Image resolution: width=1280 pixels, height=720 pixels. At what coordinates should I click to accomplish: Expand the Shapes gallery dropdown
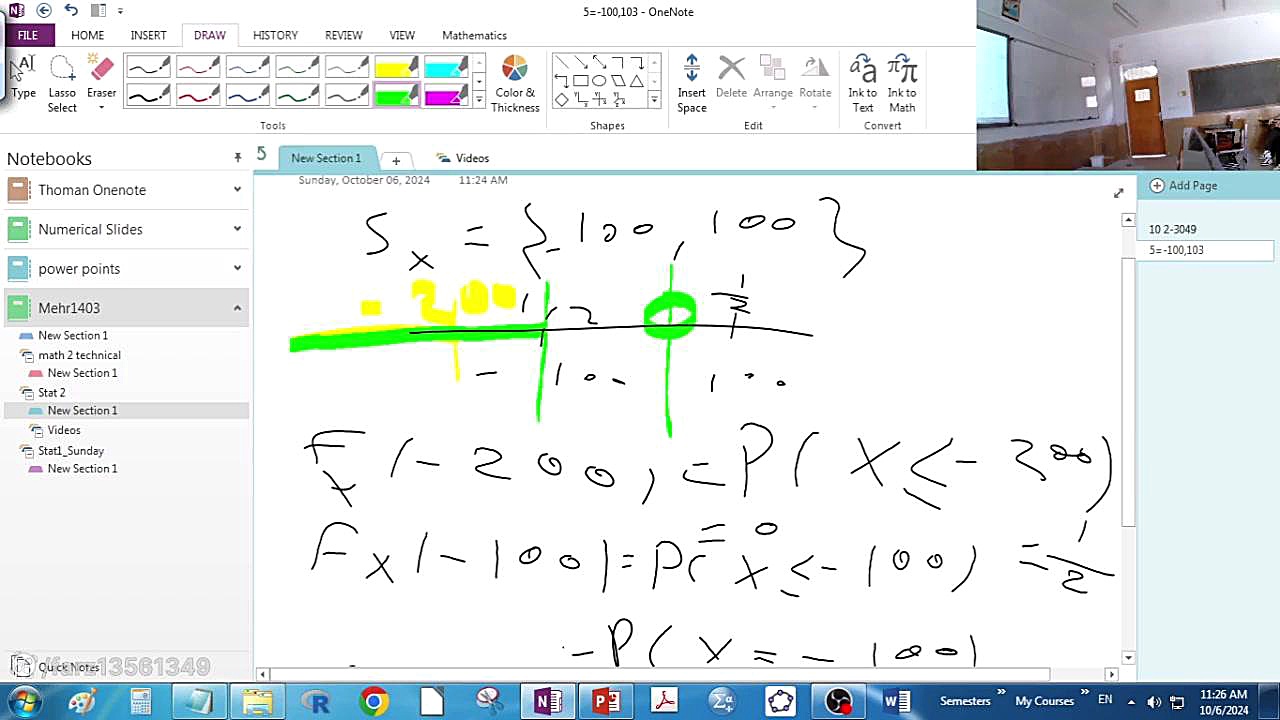click(654, 100)
